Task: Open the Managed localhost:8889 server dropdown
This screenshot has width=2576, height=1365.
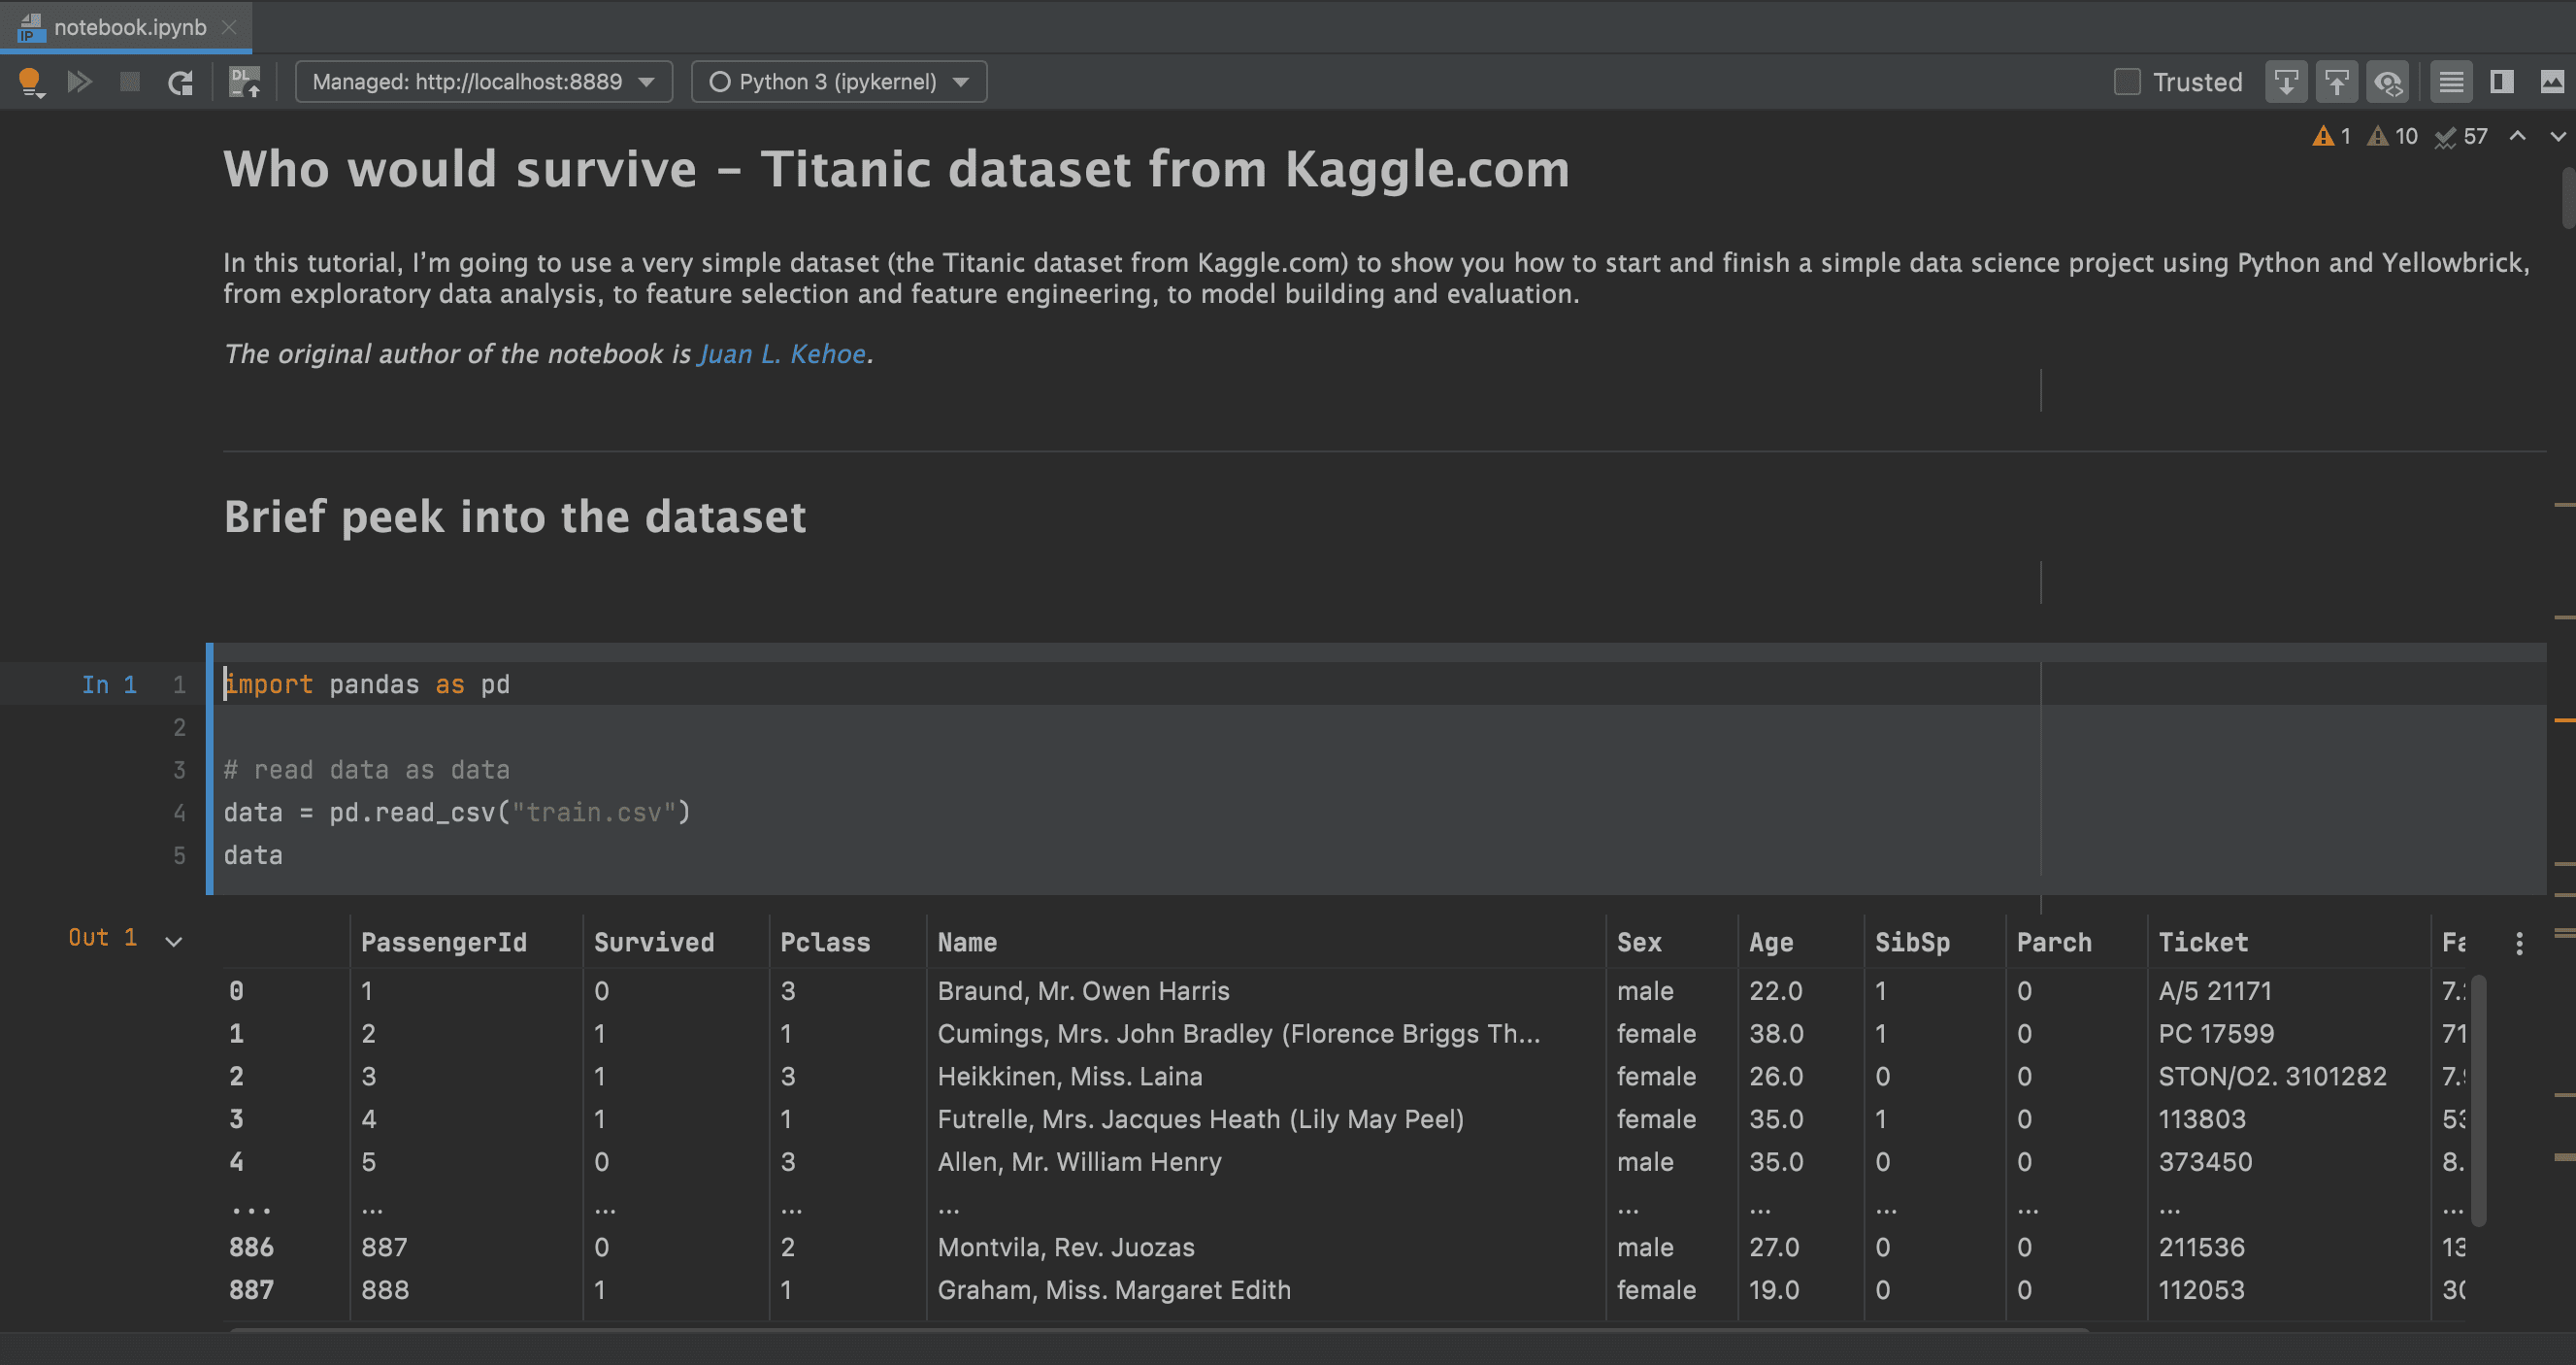Action: [483, 82]
